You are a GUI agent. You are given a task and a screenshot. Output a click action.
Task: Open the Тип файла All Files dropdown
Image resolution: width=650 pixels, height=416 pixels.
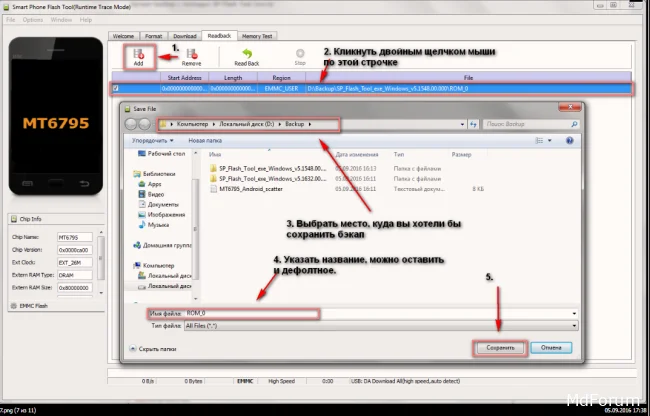[x=360, y=326]
